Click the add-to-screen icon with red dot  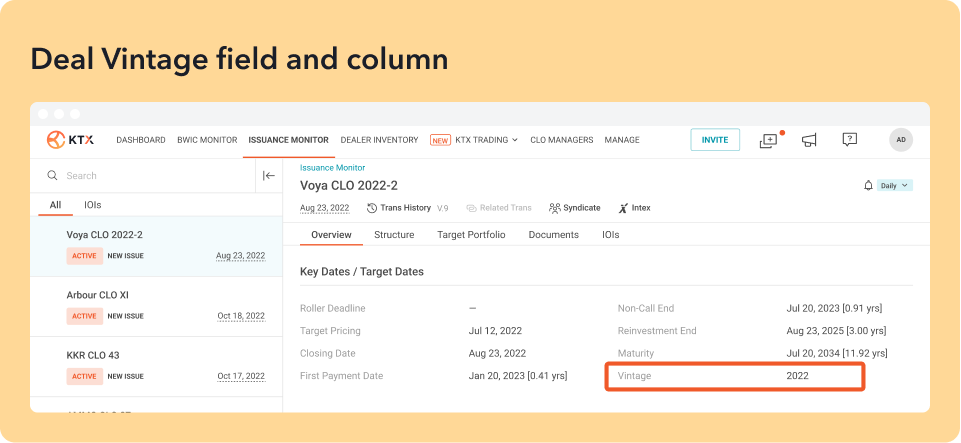(x=768, y=140)
